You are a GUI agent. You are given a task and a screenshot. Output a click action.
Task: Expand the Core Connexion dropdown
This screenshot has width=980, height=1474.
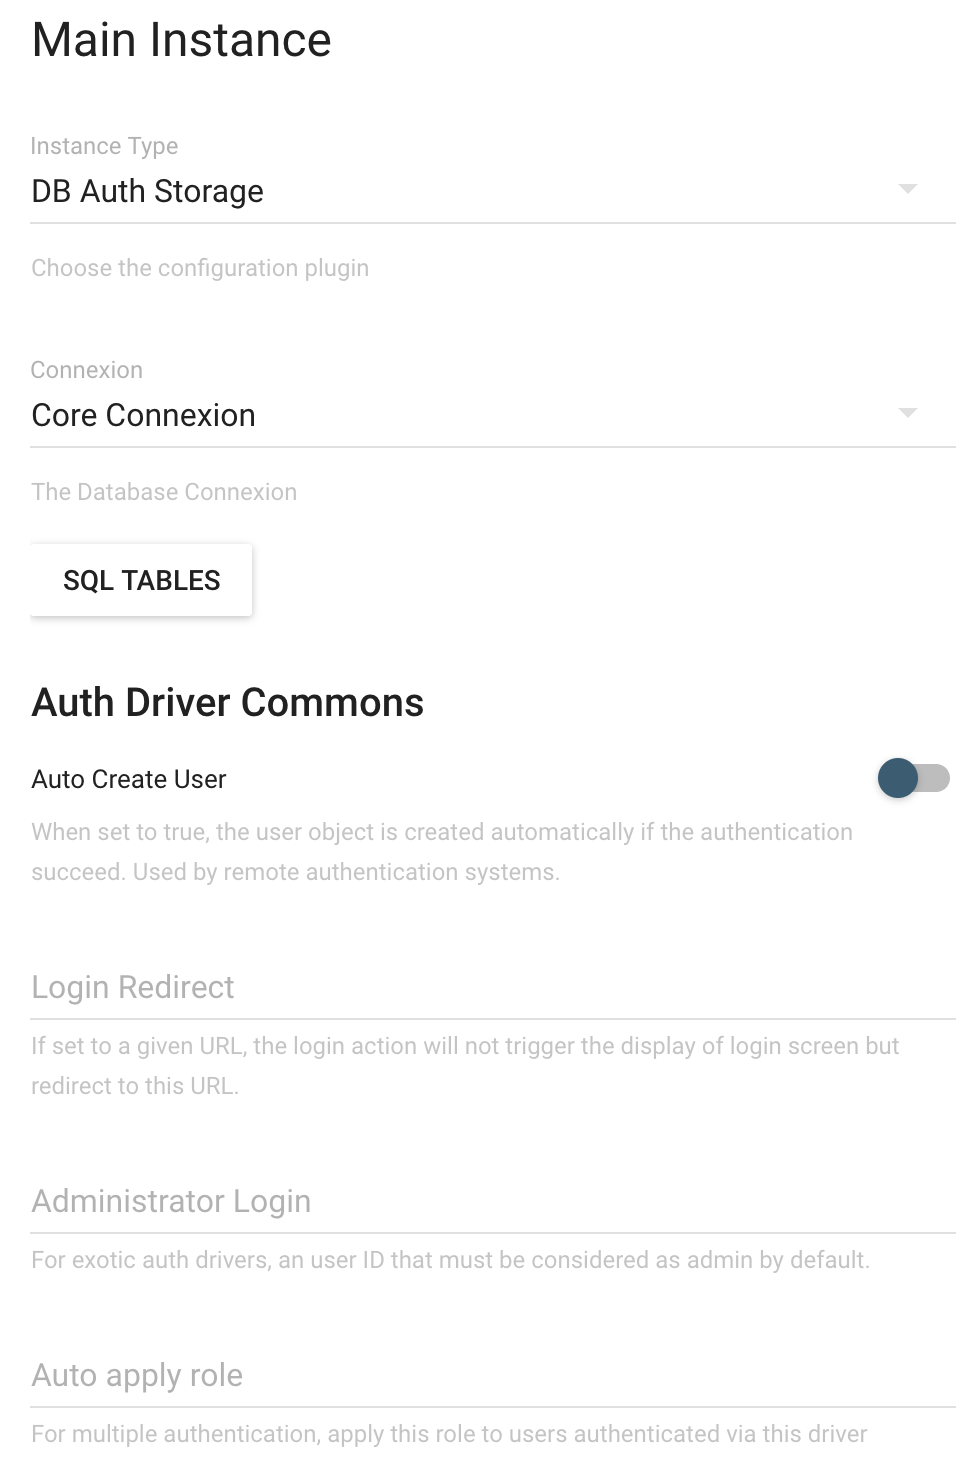[493, 415]
